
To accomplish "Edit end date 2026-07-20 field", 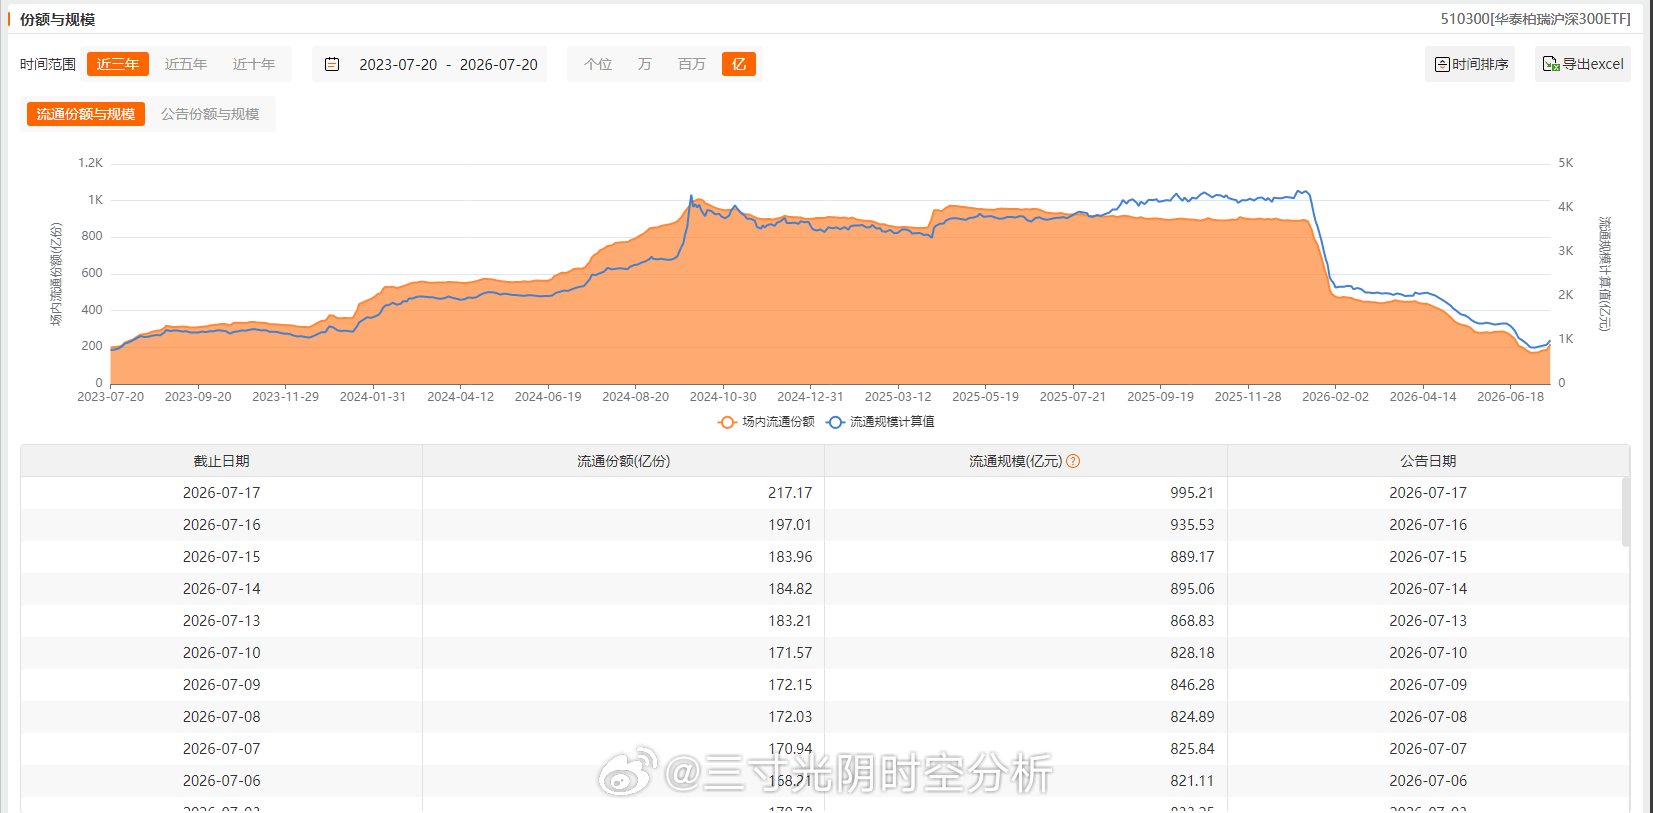I will point(499,64).
